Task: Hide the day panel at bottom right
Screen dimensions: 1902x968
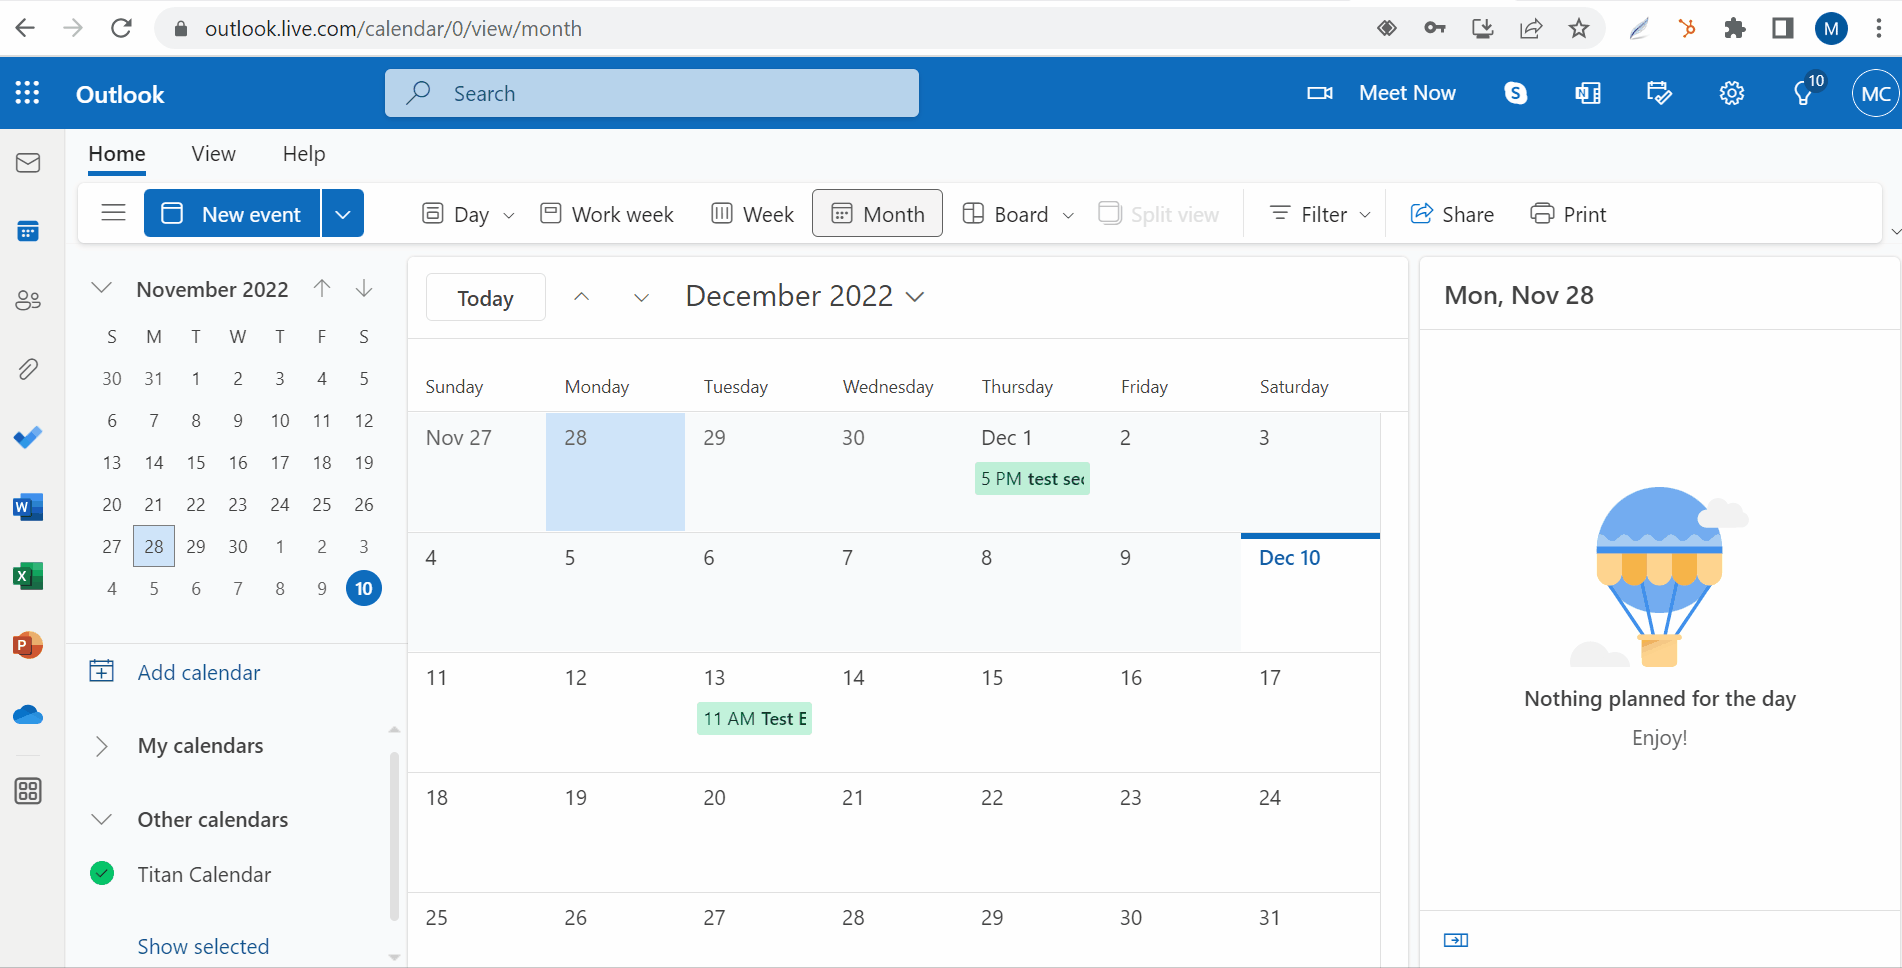Action: (1456, 940)
